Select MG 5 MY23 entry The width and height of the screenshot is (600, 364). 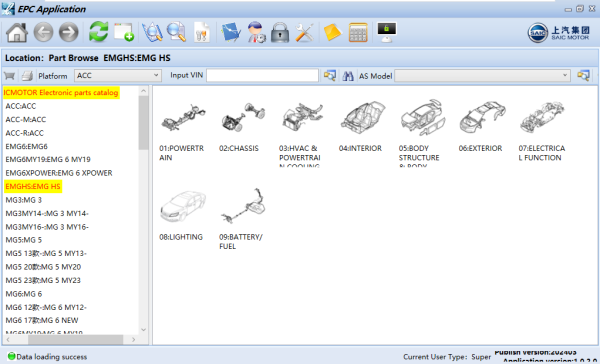pyautogui.click(x=43, y=280)
